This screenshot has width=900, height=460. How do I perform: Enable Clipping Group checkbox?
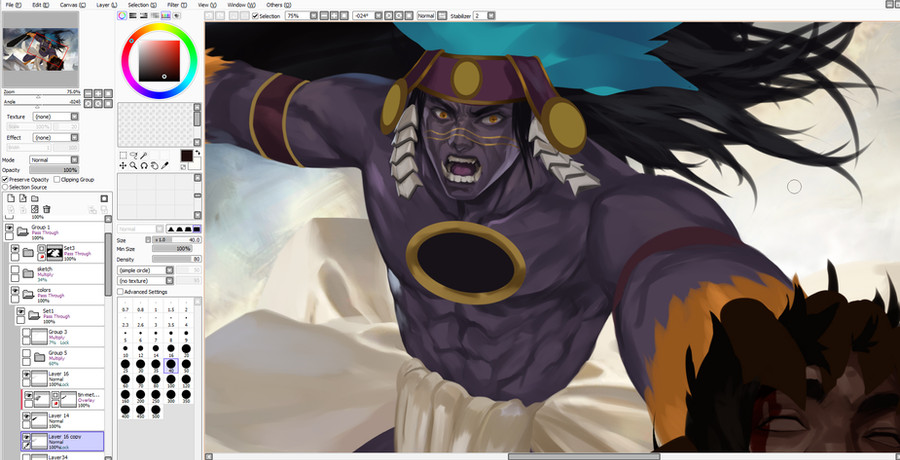point(56,180)
